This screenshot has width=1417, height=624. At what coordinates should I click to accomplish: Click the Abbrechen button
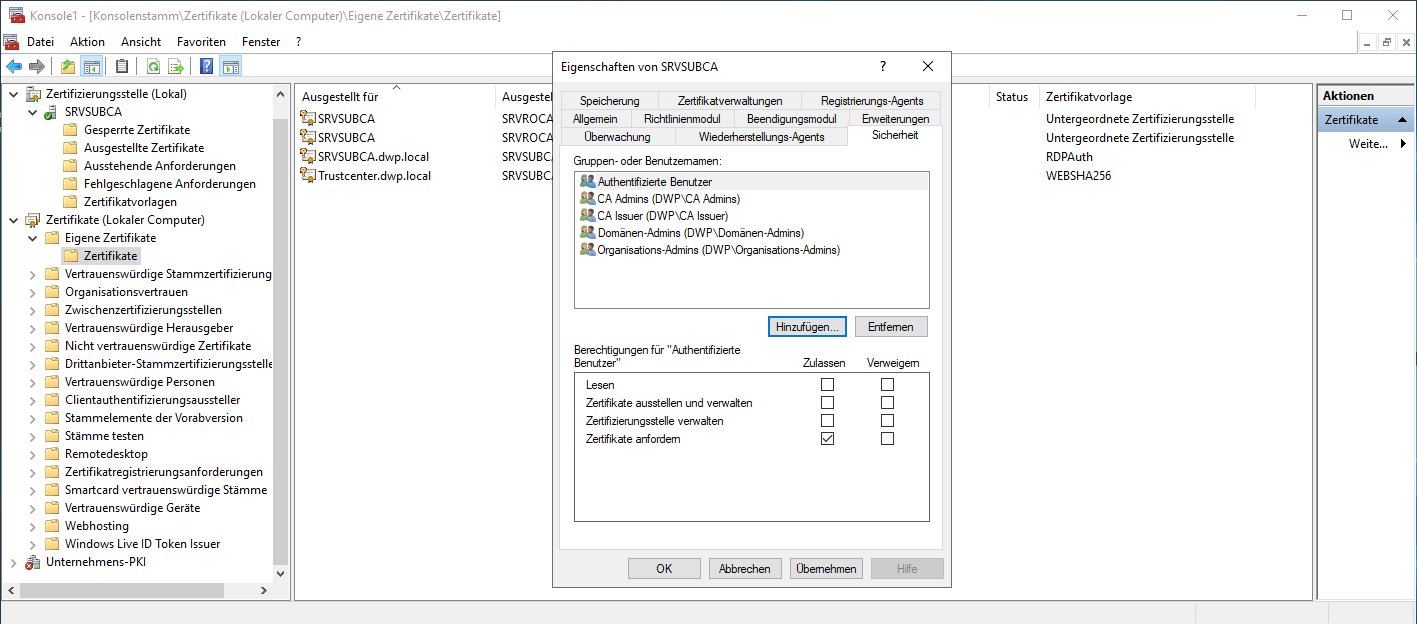tap(745, 568)
